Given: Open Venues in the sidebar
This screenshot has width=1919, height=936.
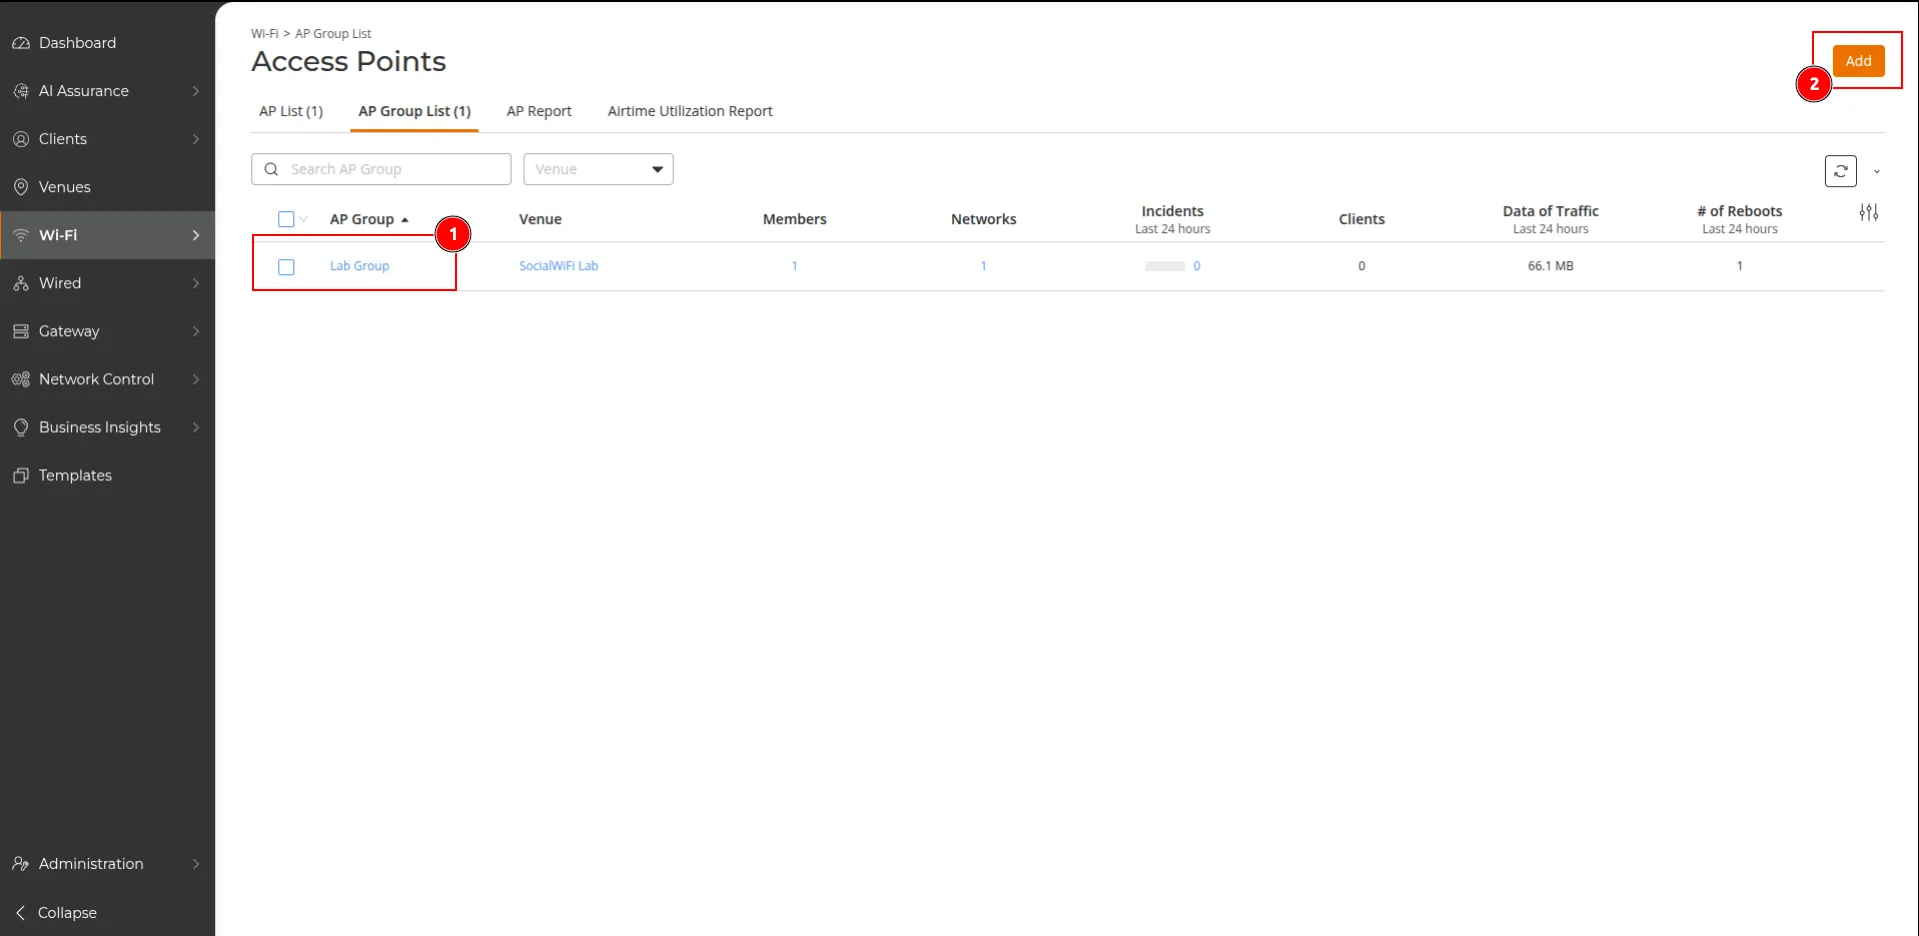Looking at the screenshot, I should [64, 187].
